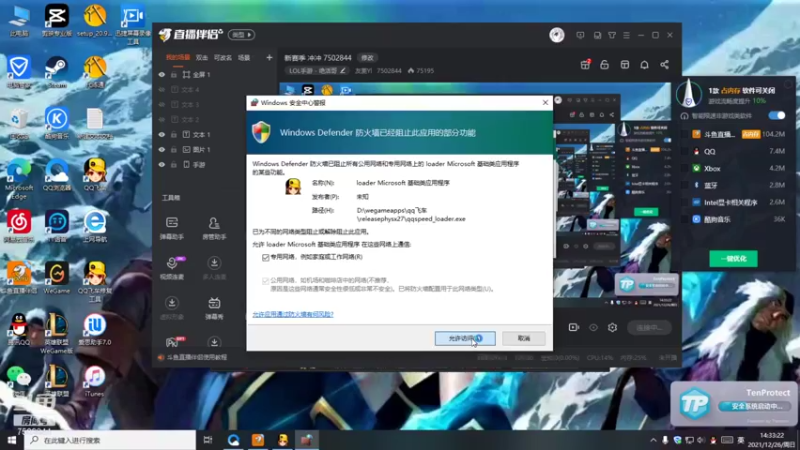Open the settings gear below preview

pos(612,327)
